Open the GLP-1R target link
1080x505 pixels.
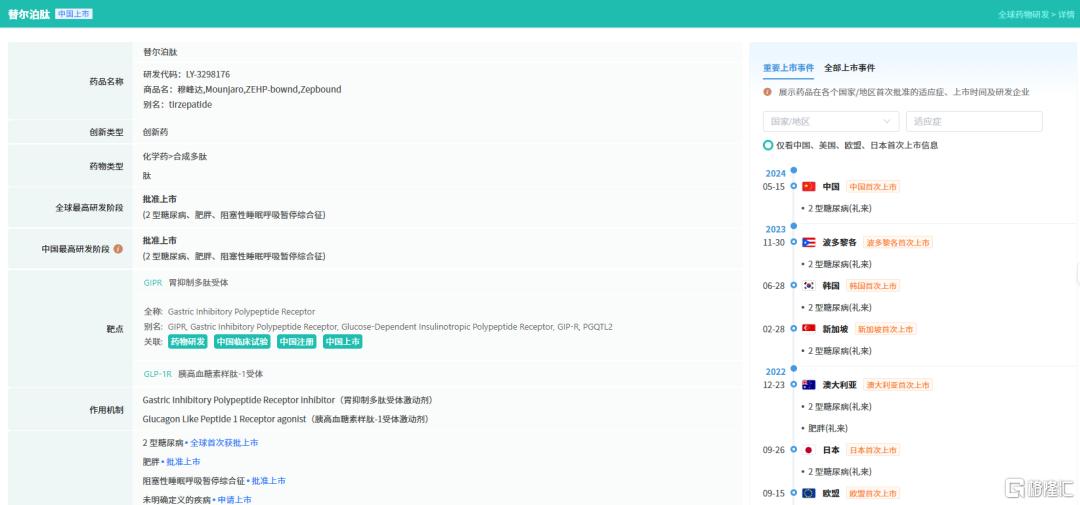coord(157,374)
